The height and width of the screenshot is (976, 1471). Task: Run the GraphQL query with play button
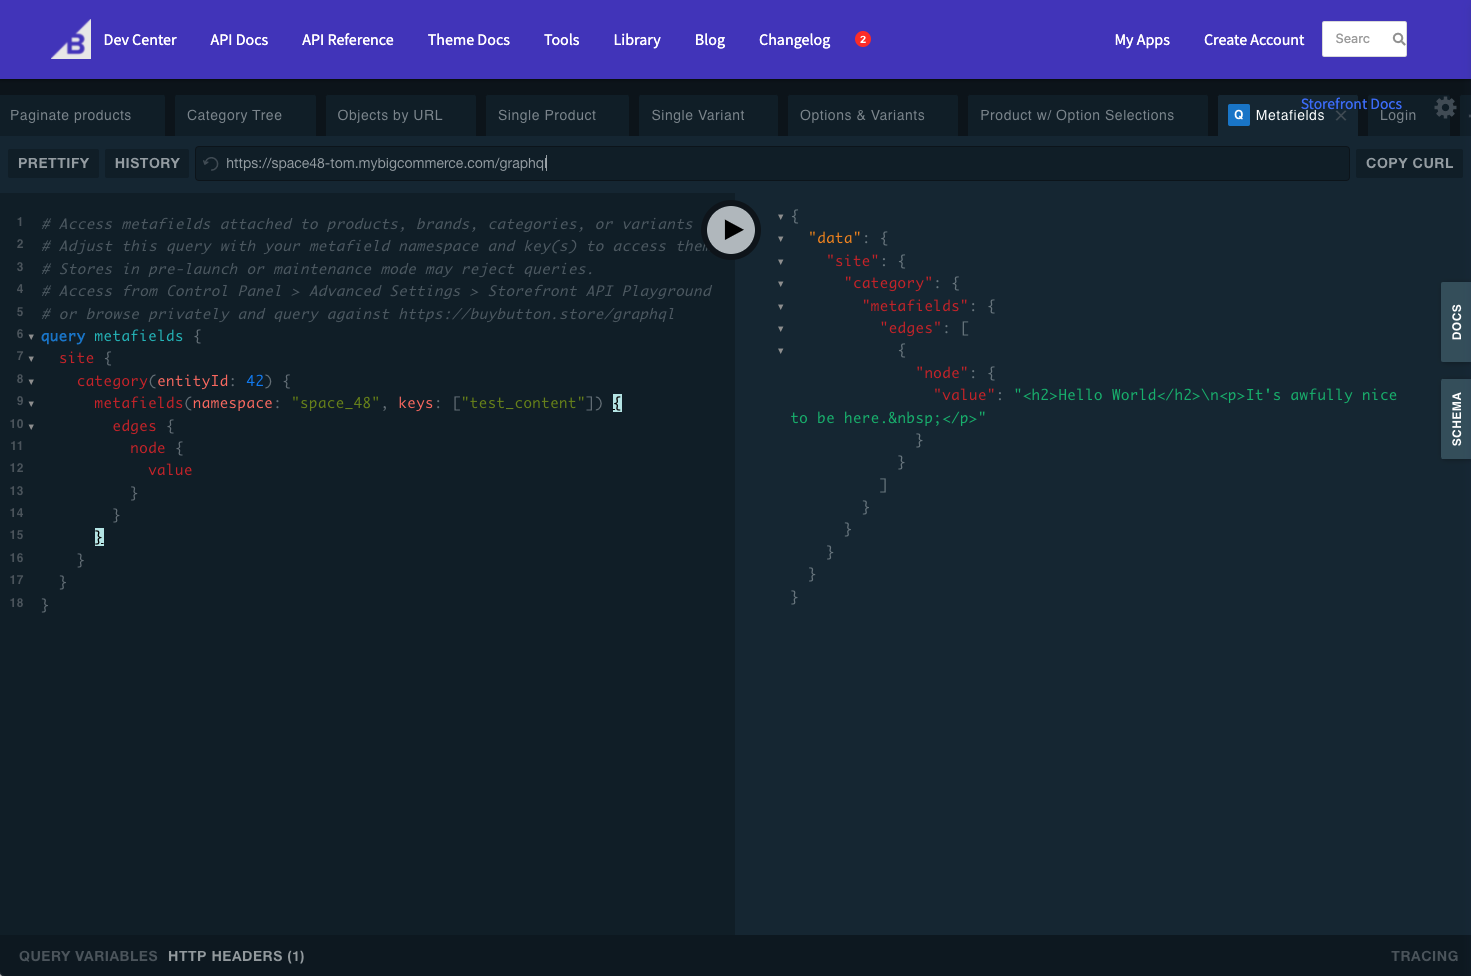click(732, 230)
